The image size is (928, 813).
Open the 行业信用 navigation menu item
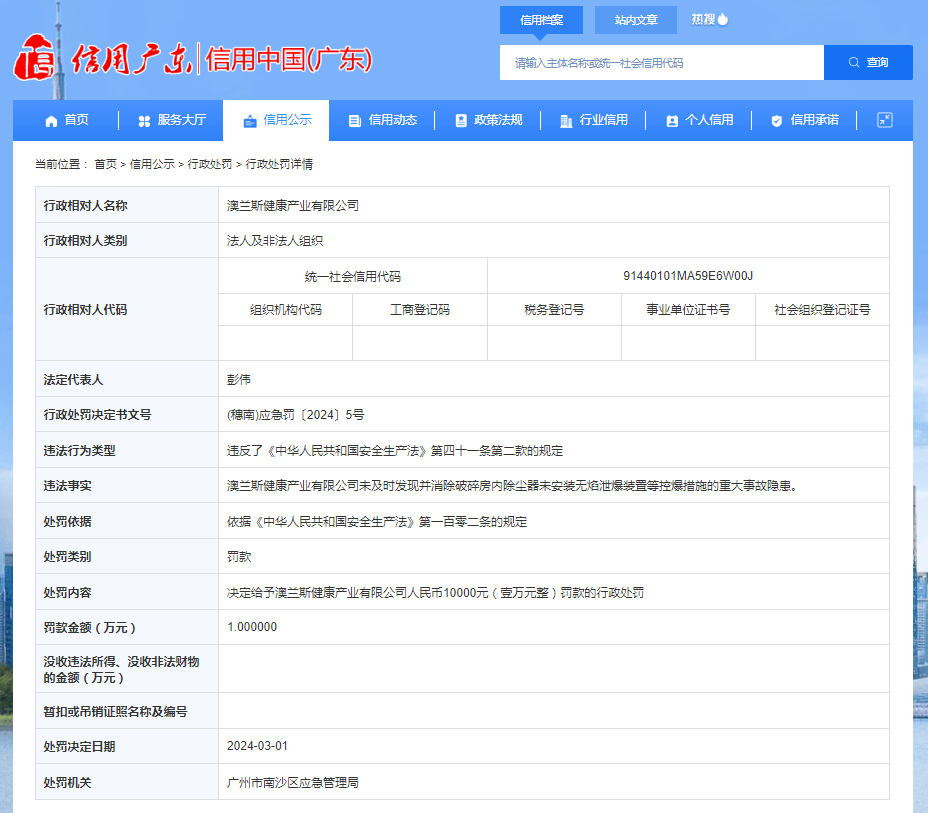click(x=593, y=120)
